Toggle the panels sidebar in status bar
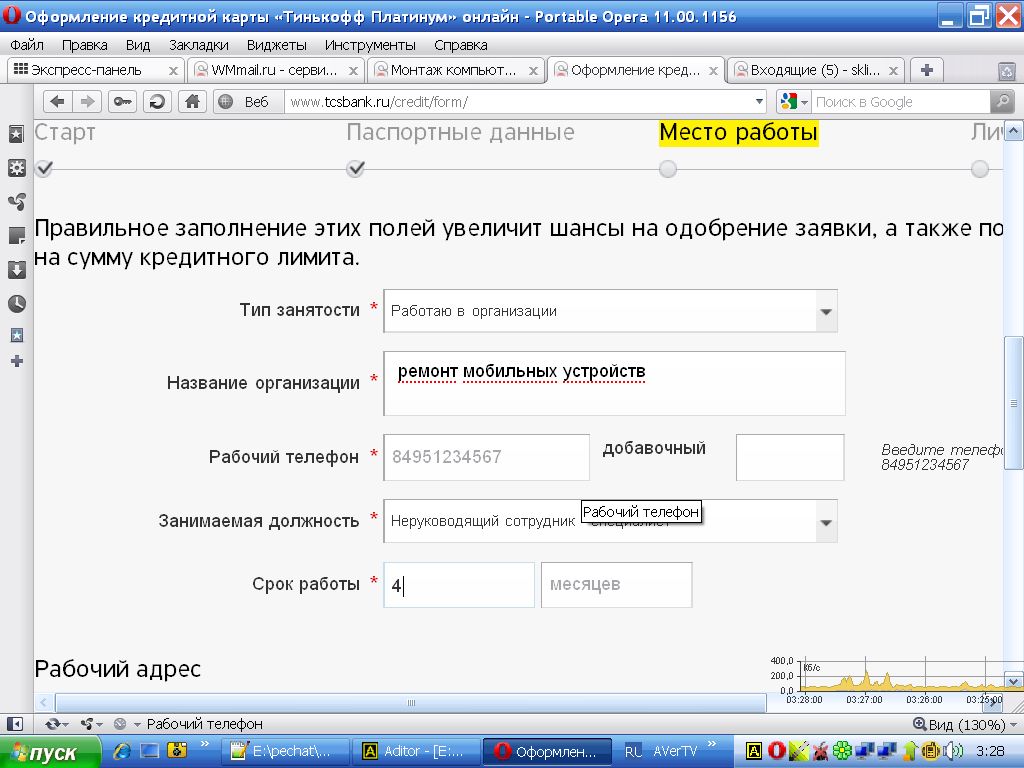The height and width of the screenshot is (768, 1024). click(14, 724)
